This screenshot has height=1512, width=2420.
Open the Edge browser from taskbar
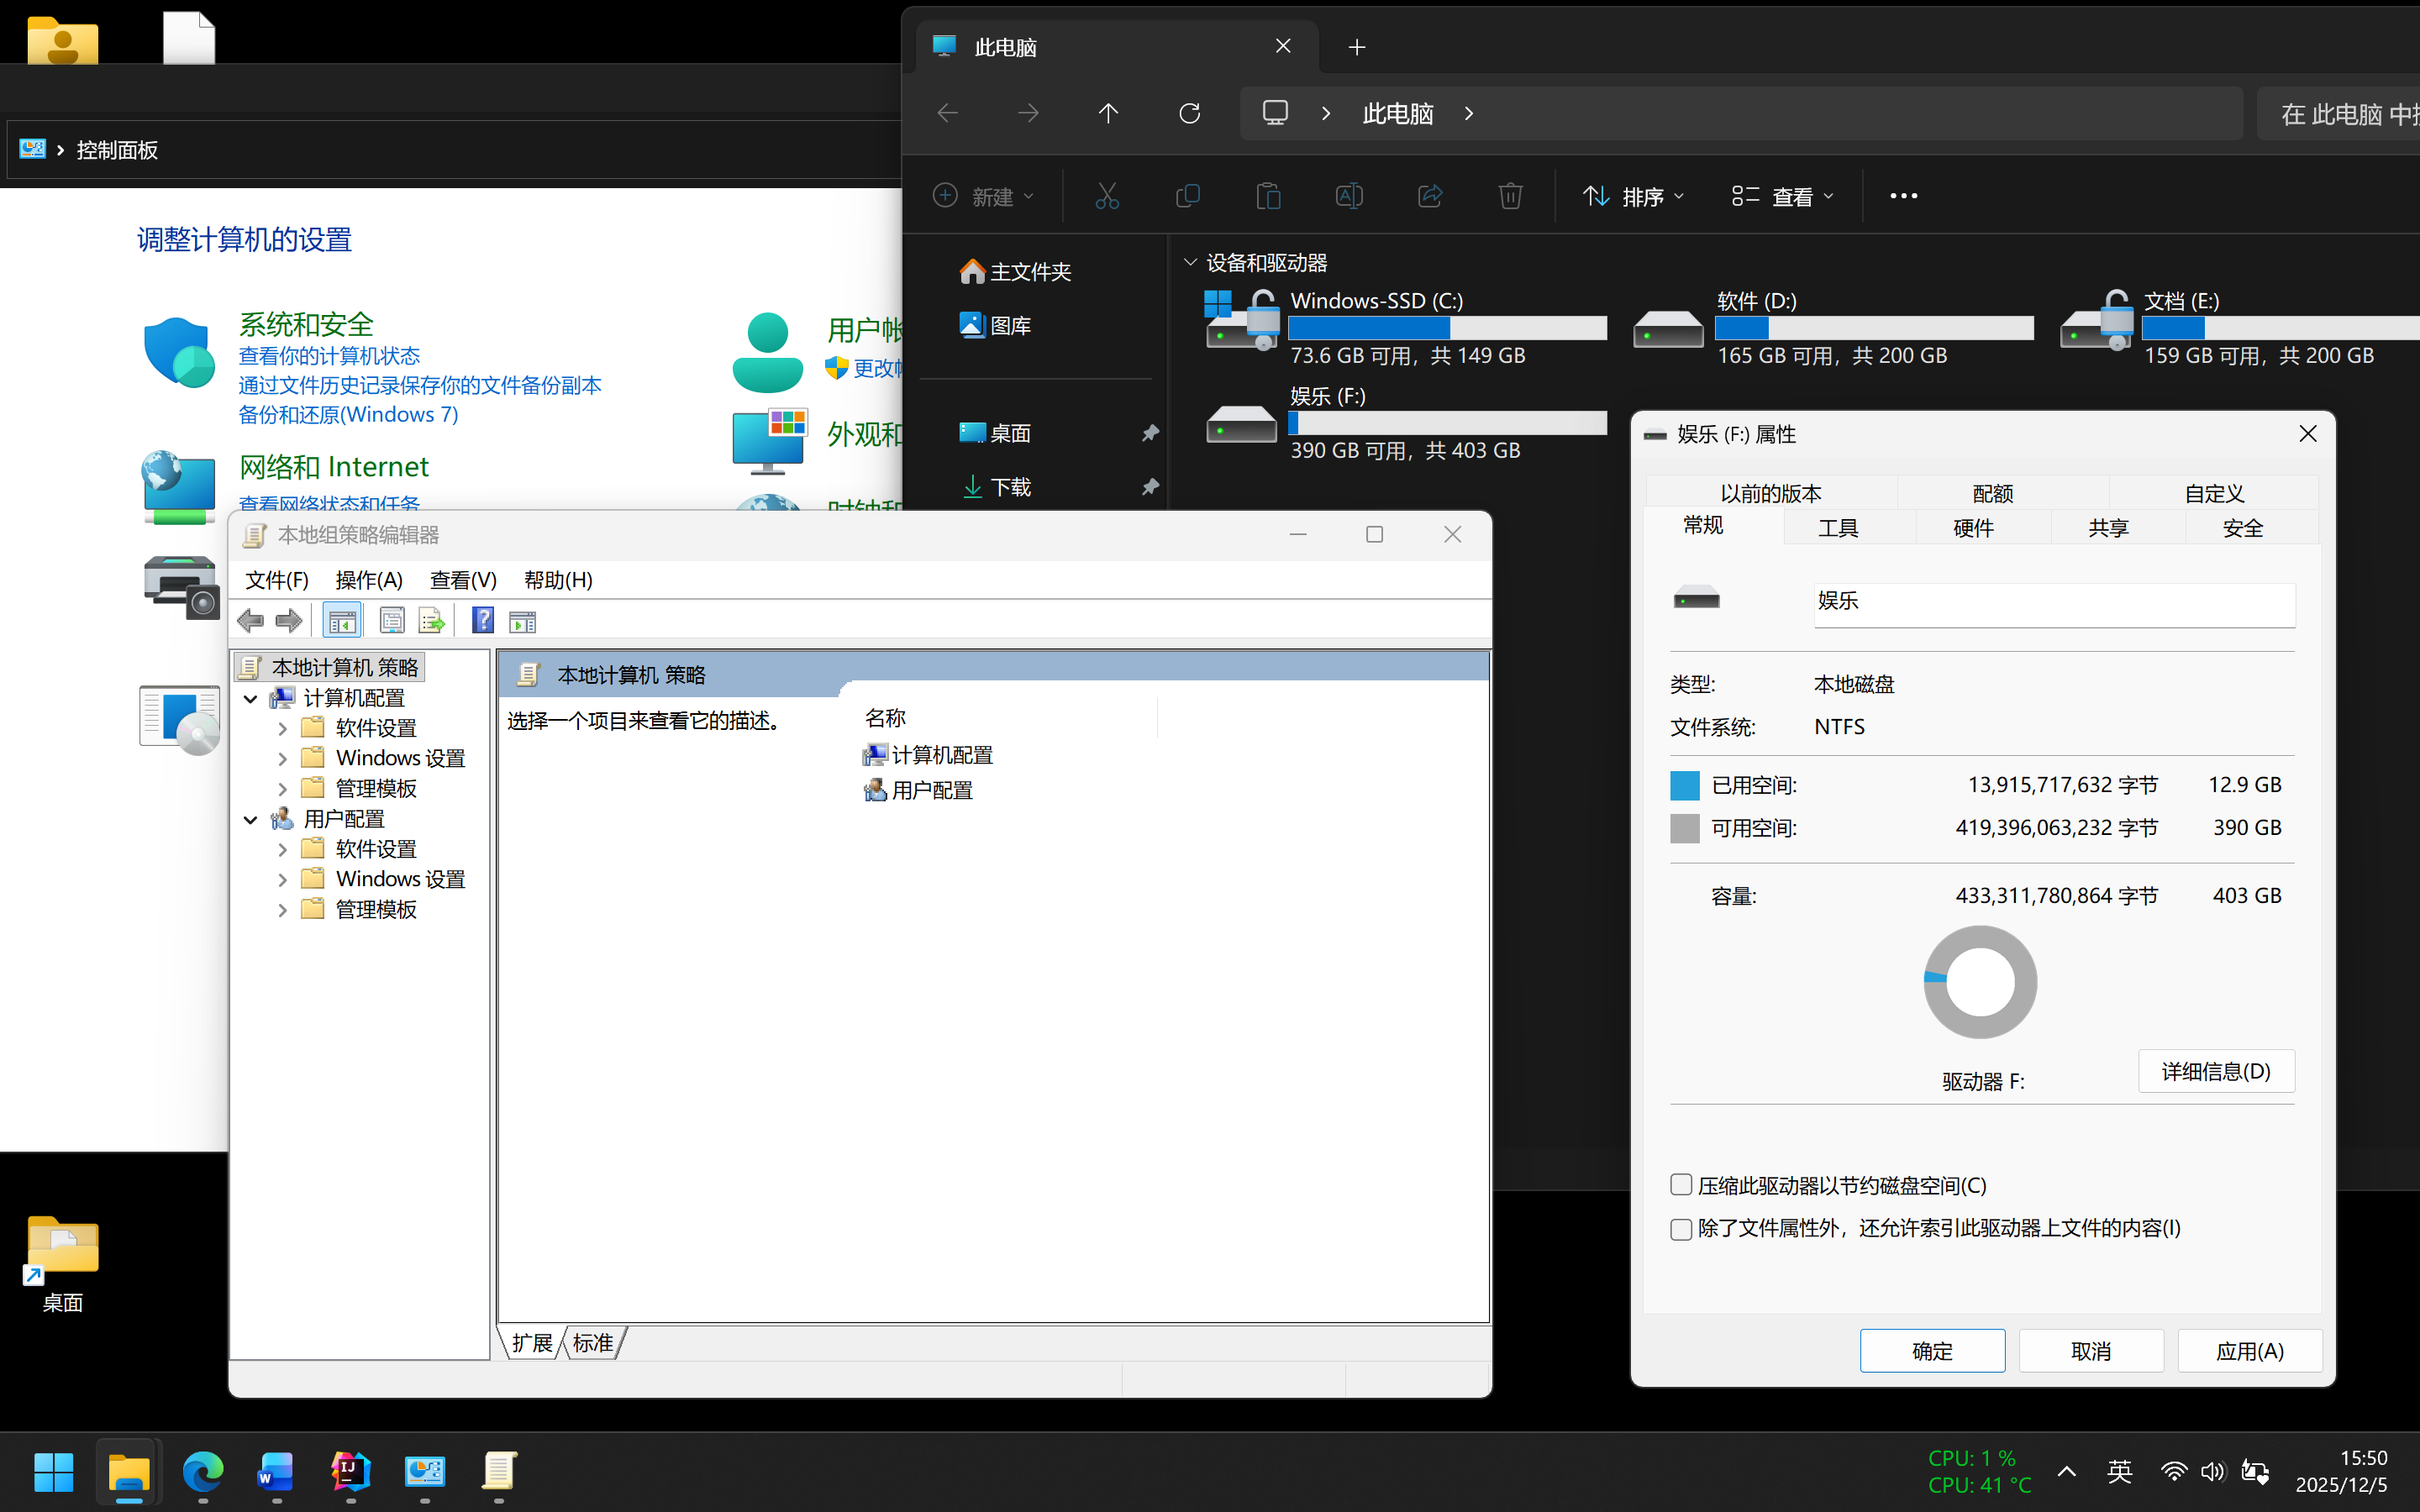point(203,1472)
